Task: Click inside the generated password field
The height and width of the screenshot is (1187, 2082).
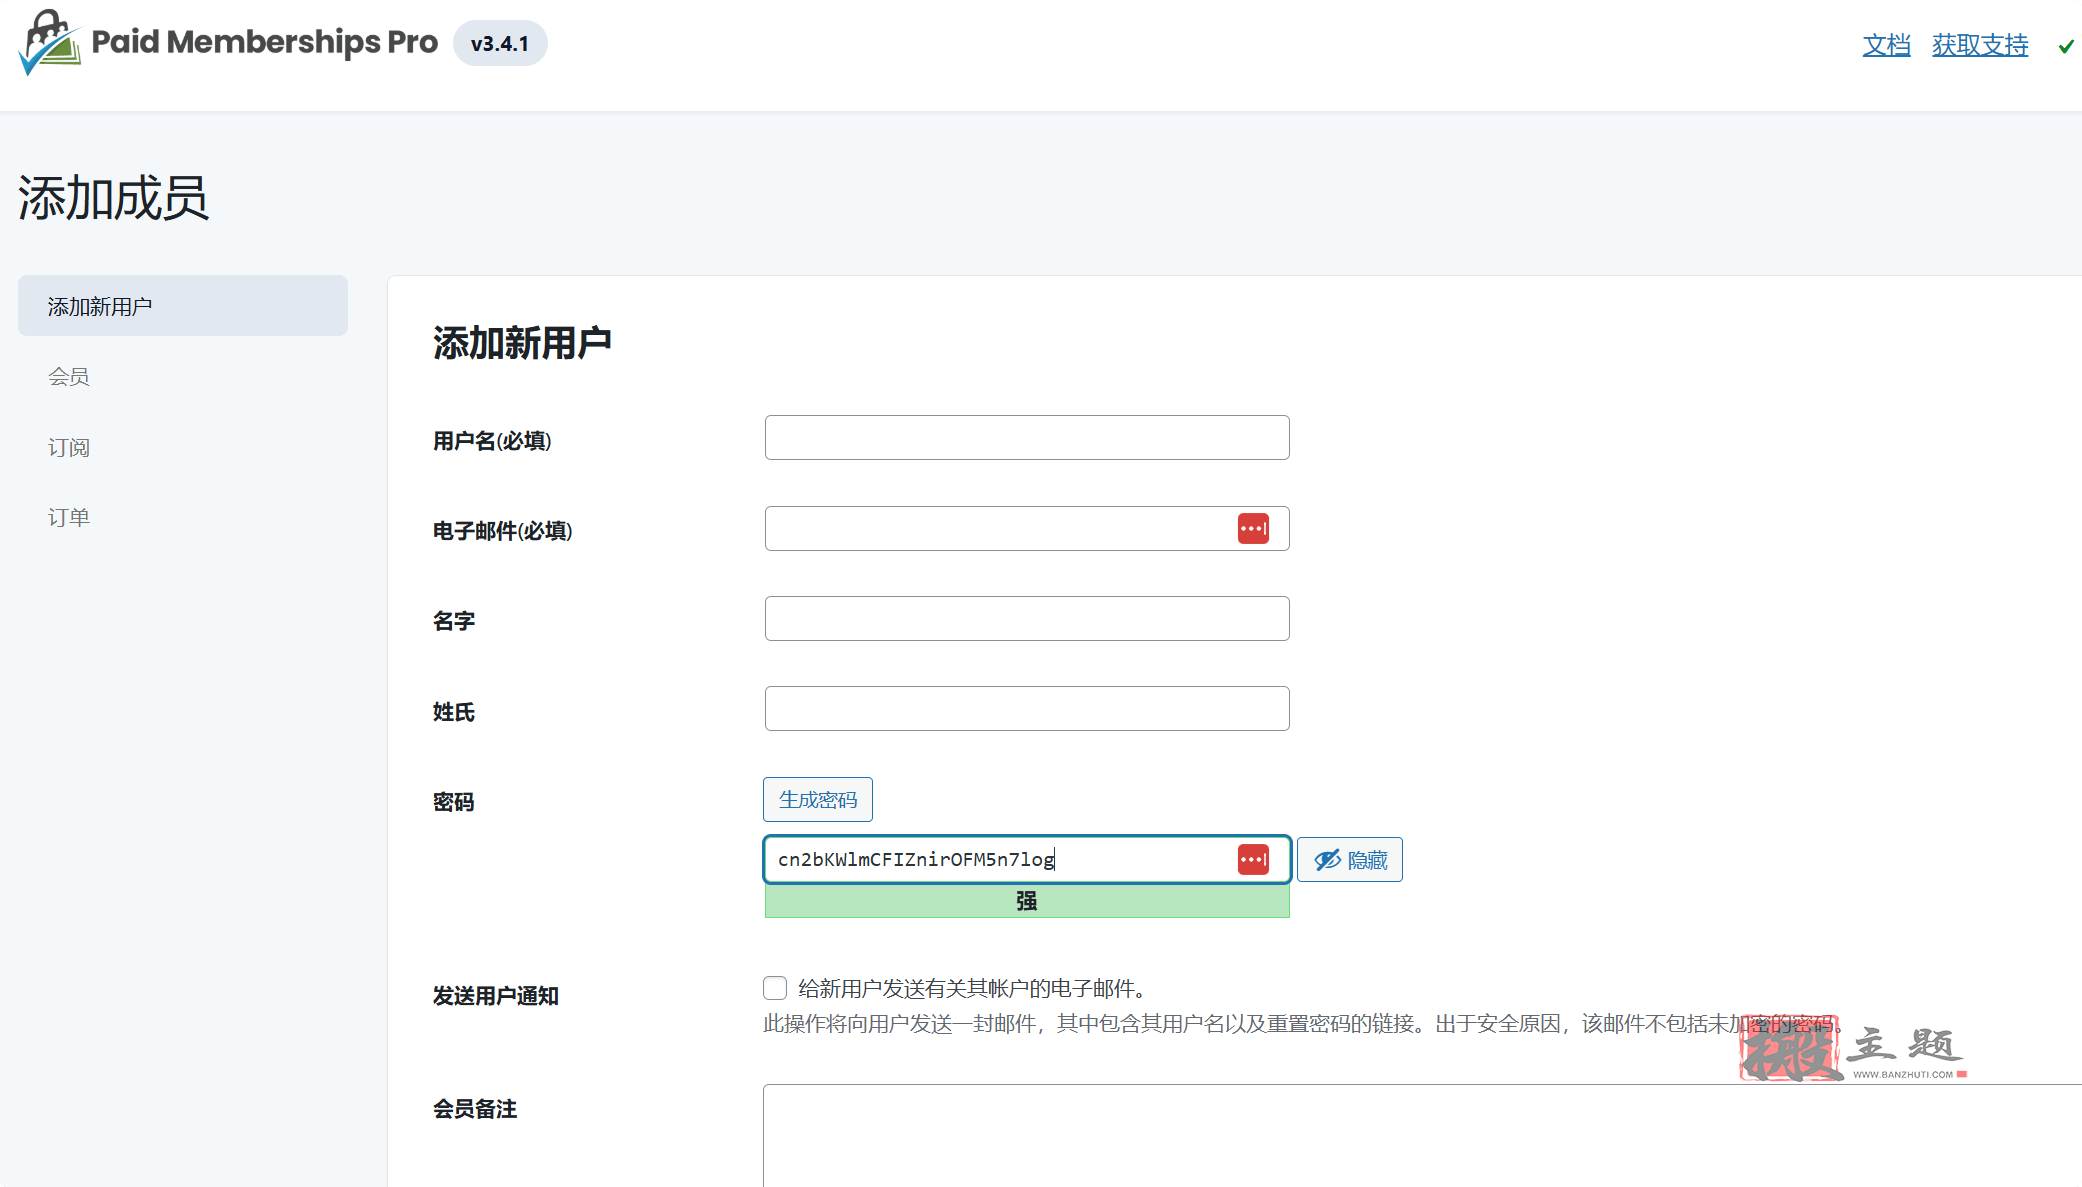Action: coord(1027,860)
